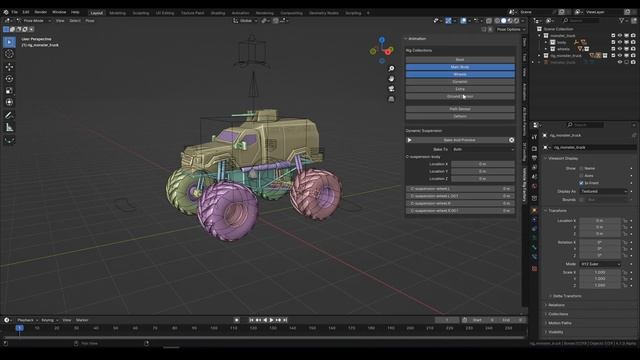Screen dimensions: 640x360
Task: Jump to timeline end frame
Action: click(285, 320)
